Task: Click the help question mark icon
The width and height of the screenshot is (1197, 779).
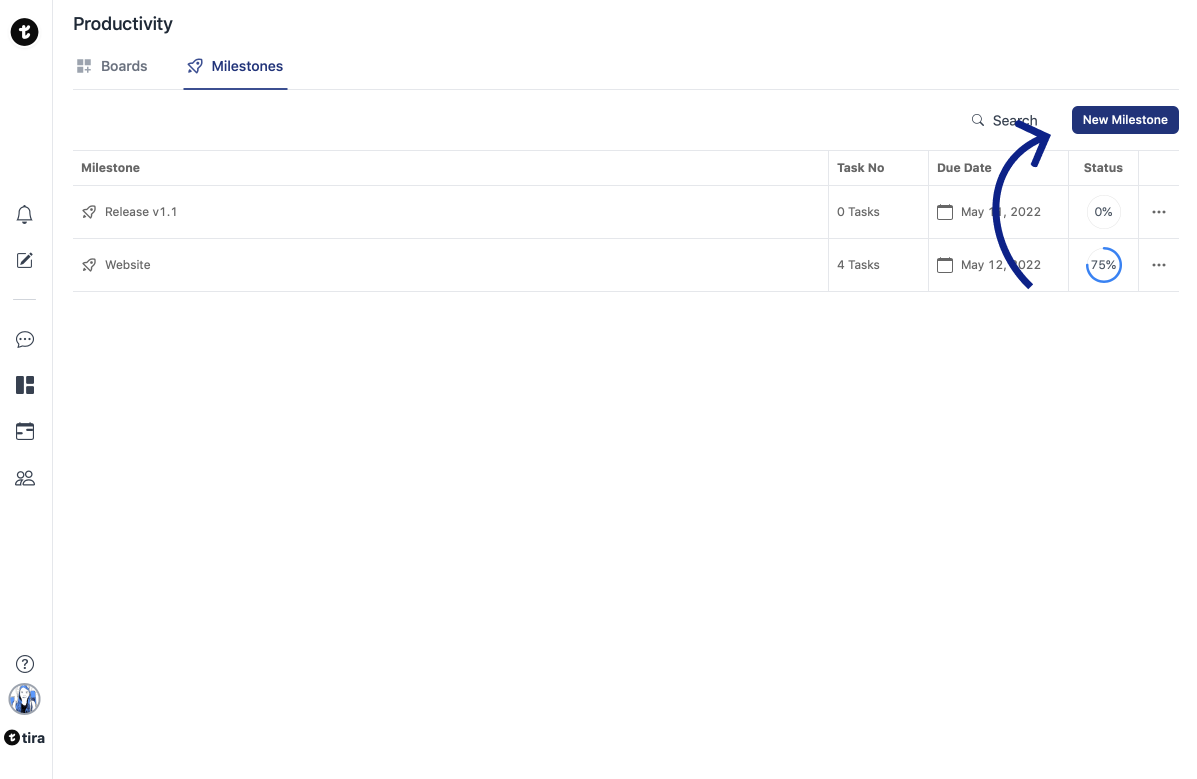Action: [25, 664]
